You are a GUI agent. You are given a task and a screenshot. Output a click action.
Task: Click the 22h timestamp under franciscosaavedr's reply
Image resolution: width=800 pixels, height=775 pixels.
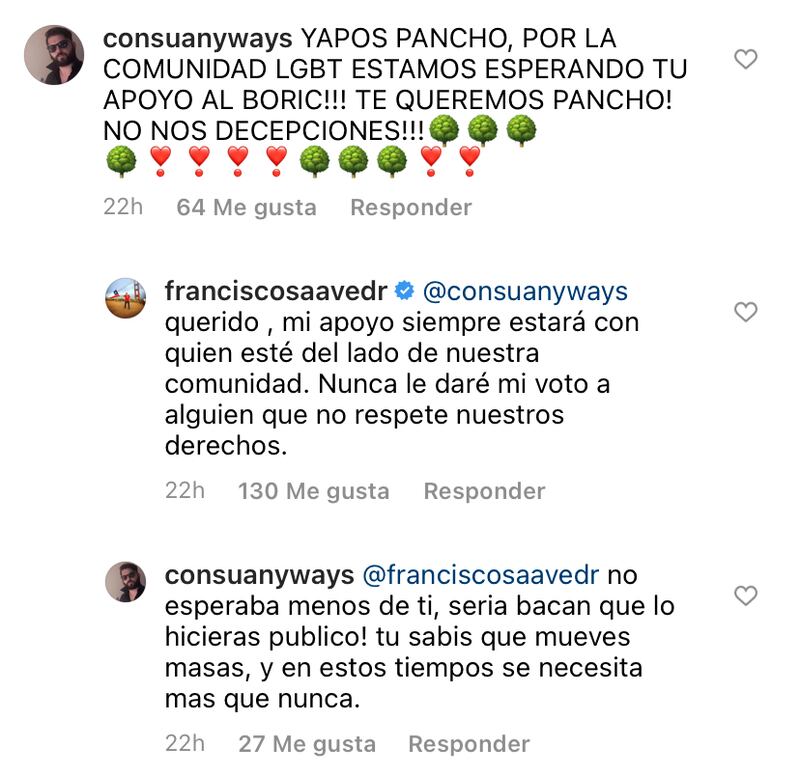185,491
